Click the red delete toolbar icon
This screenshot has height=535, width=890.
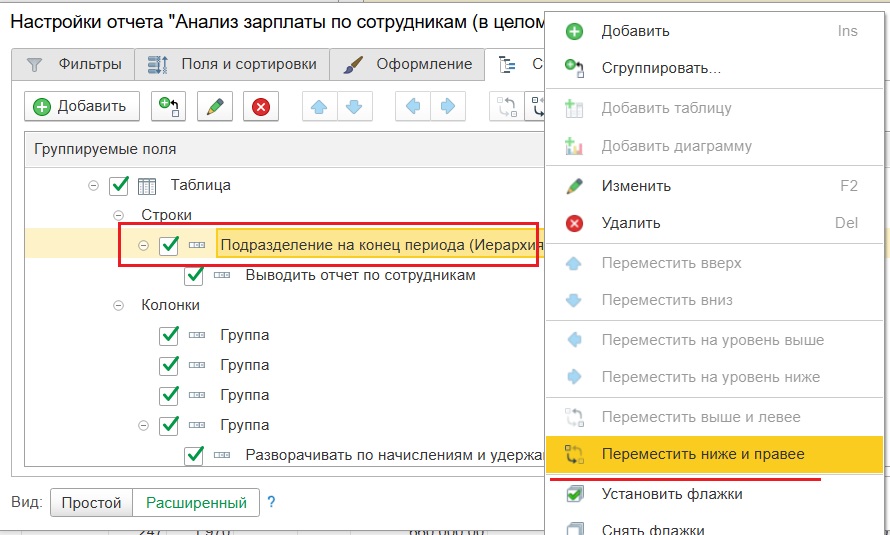261,106
